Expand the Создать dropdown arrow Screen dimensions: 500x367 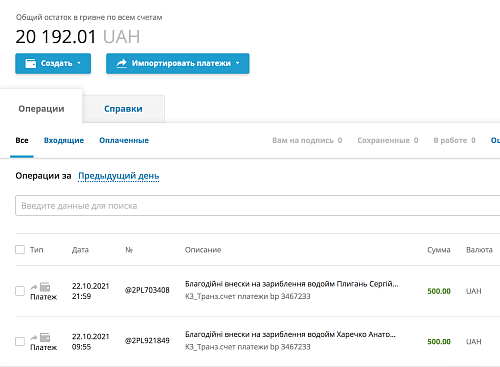tap(79, 63)
